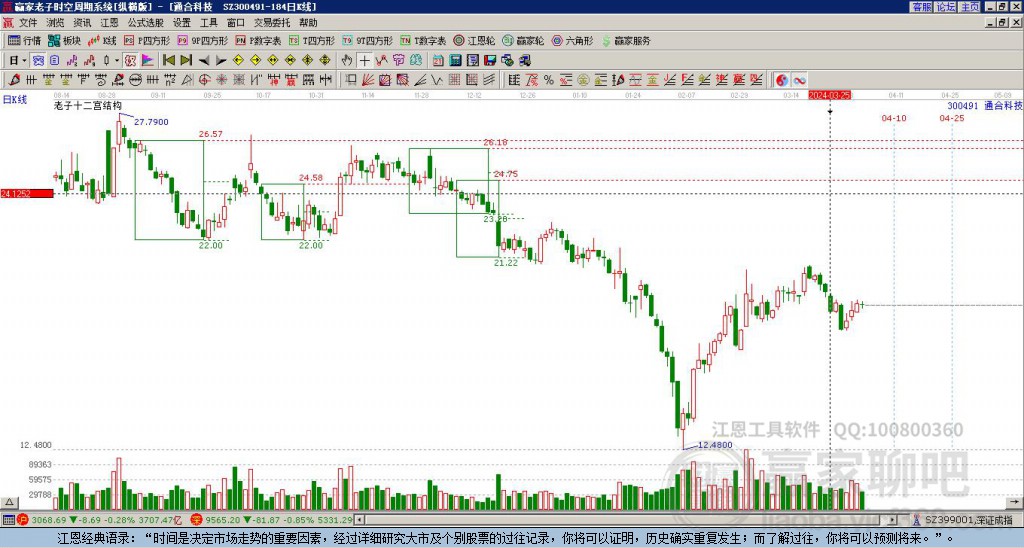
Task: Select the hand pan tool
Action: click(x=347, y=60)
